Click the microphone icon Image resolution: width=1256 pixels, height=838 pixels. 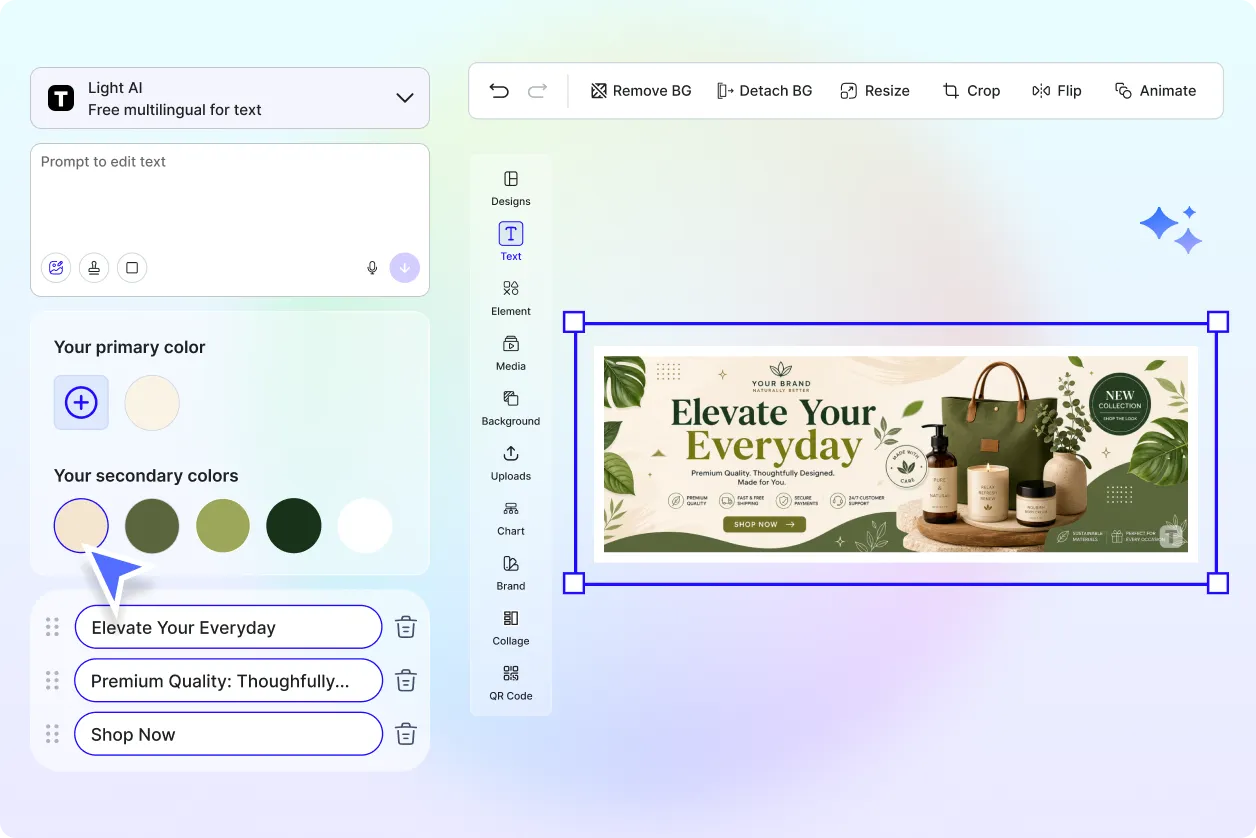tap(372, 268)
